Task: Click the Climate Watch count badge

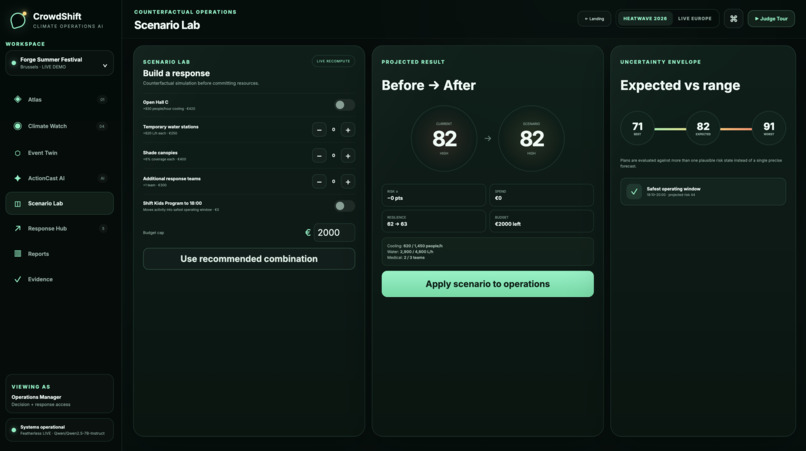Action: pos(102,126)
